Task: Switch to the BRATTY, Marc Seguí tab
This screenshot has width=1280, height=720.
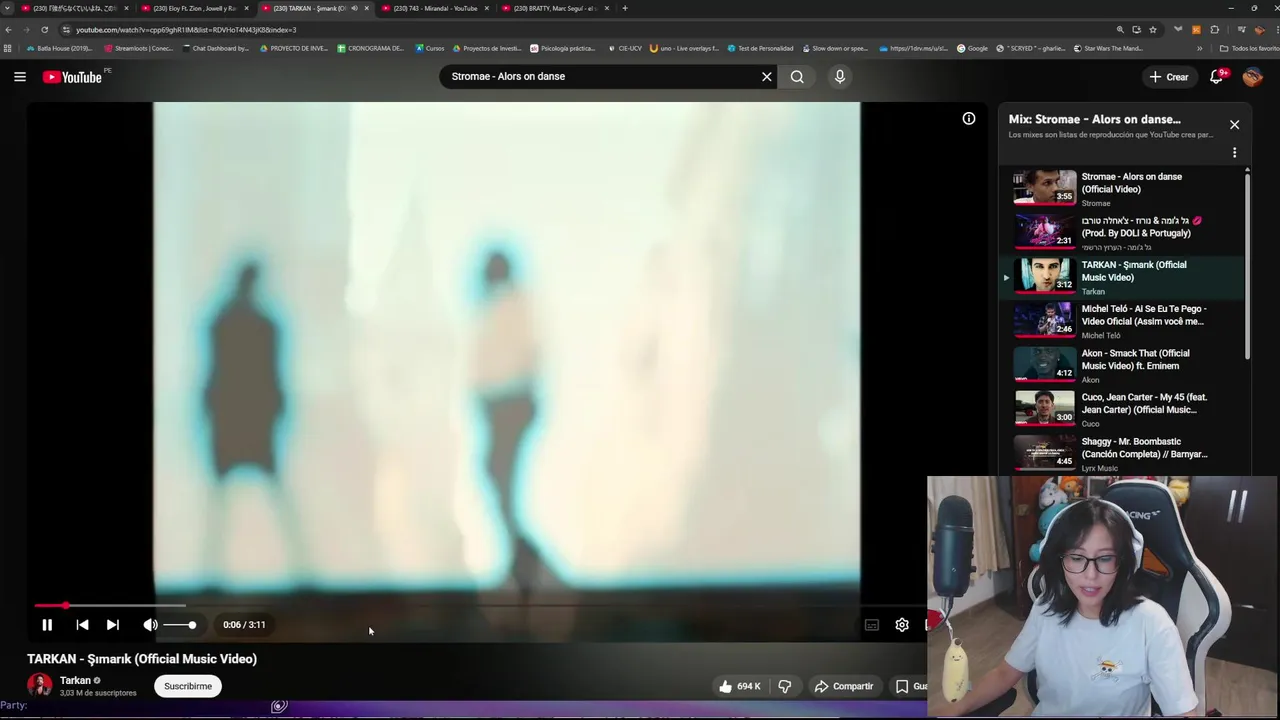Action: point(555,8)
